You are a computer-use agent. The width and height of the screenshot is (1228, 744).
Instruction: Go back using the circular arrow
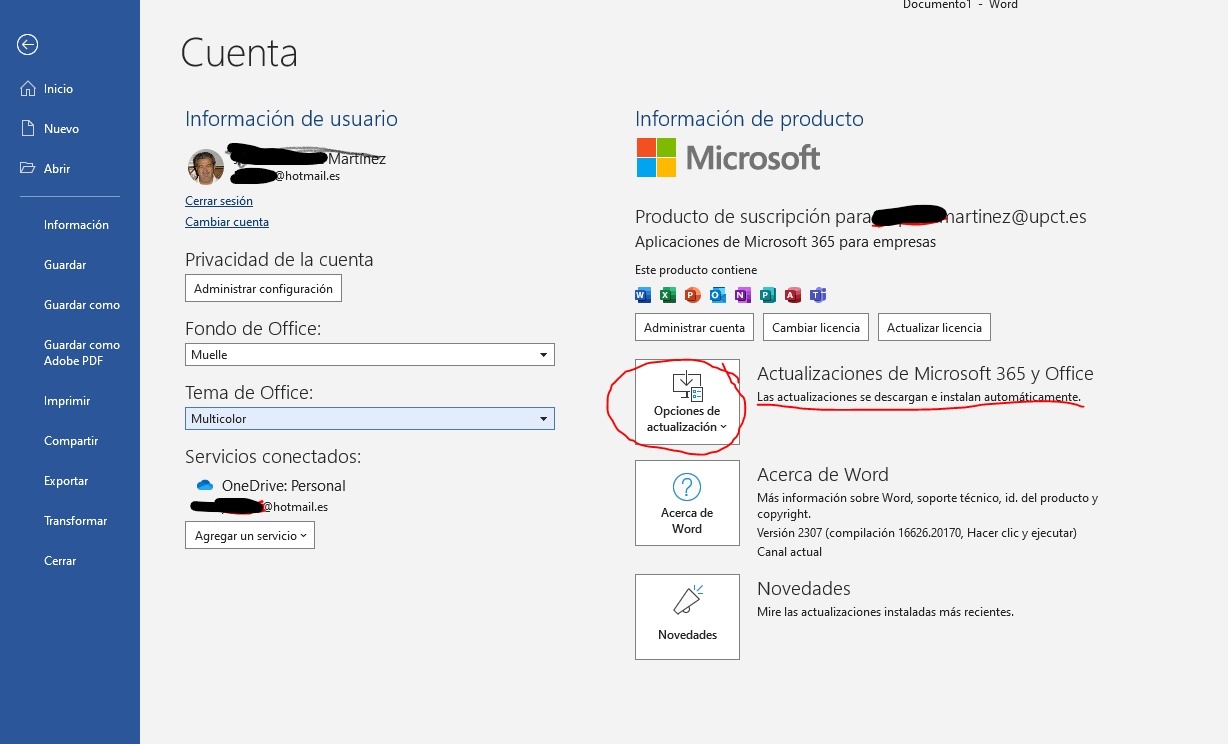(x=28, y=44)
